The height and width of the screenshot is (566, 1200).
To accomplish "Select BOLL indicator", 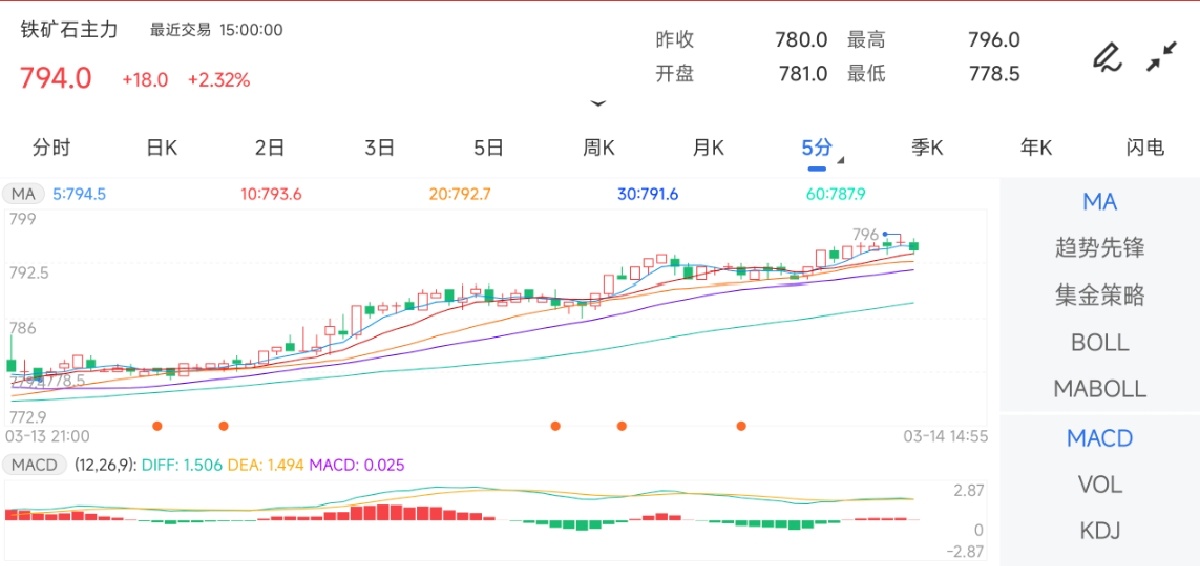I will 1100,342.
